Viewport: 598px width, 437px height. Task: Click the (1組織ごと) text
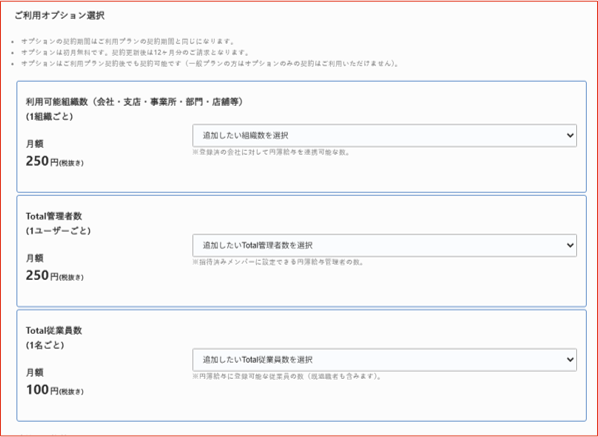[49, 117]
